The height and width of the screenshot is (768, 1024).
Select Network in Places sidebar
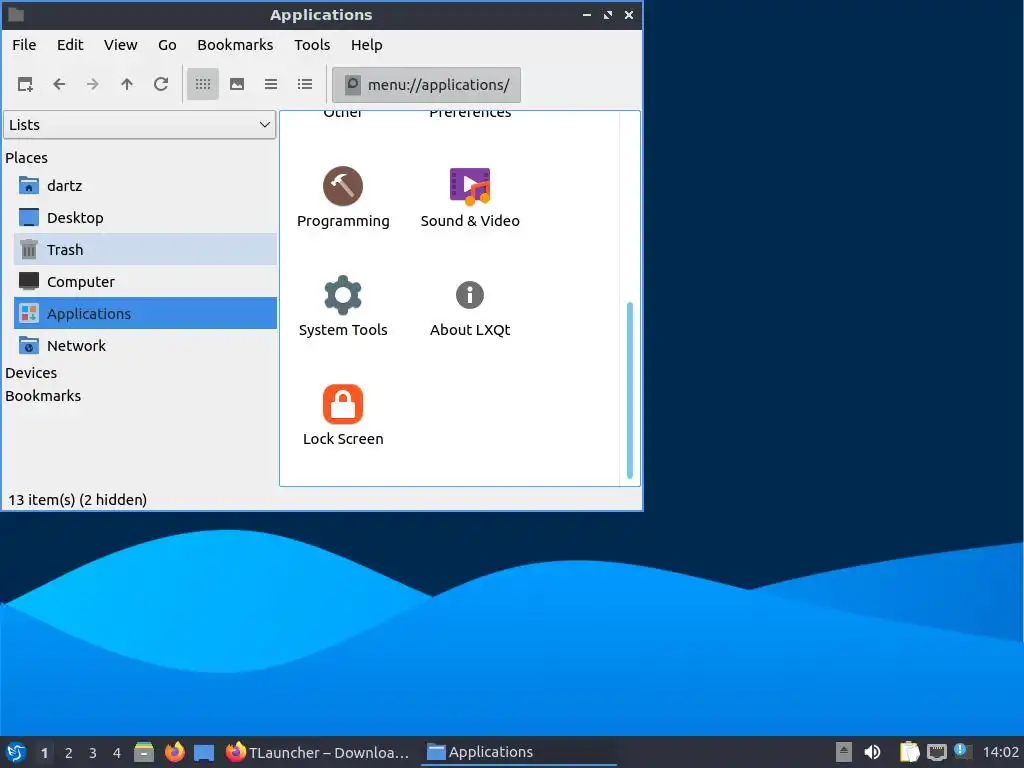click(x=145, y=345)
